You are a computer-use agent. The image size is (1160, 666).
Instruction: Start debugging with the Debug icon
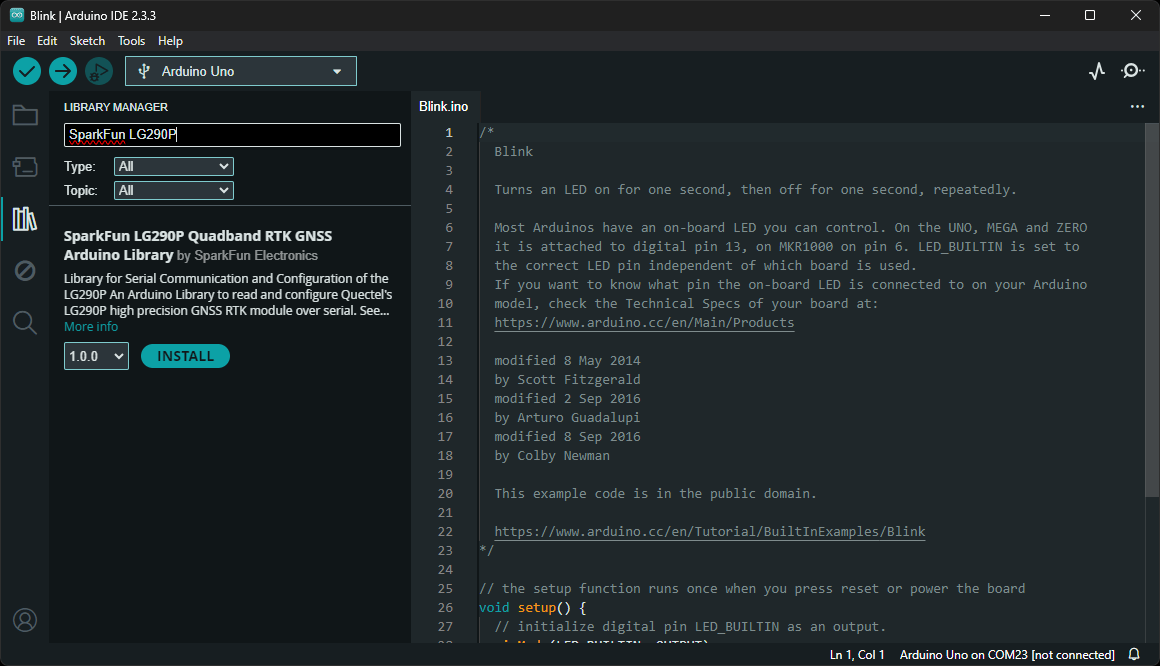tap(98, 71)
